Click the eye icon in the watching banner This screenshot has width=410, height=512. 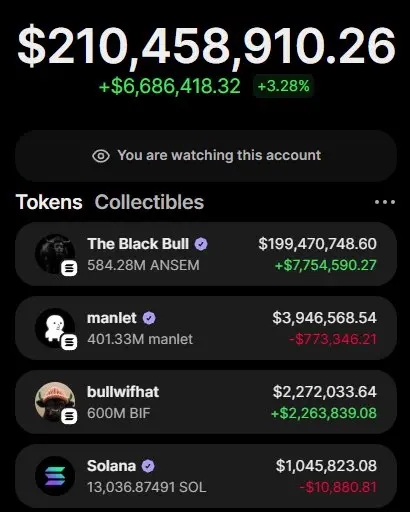101,156
